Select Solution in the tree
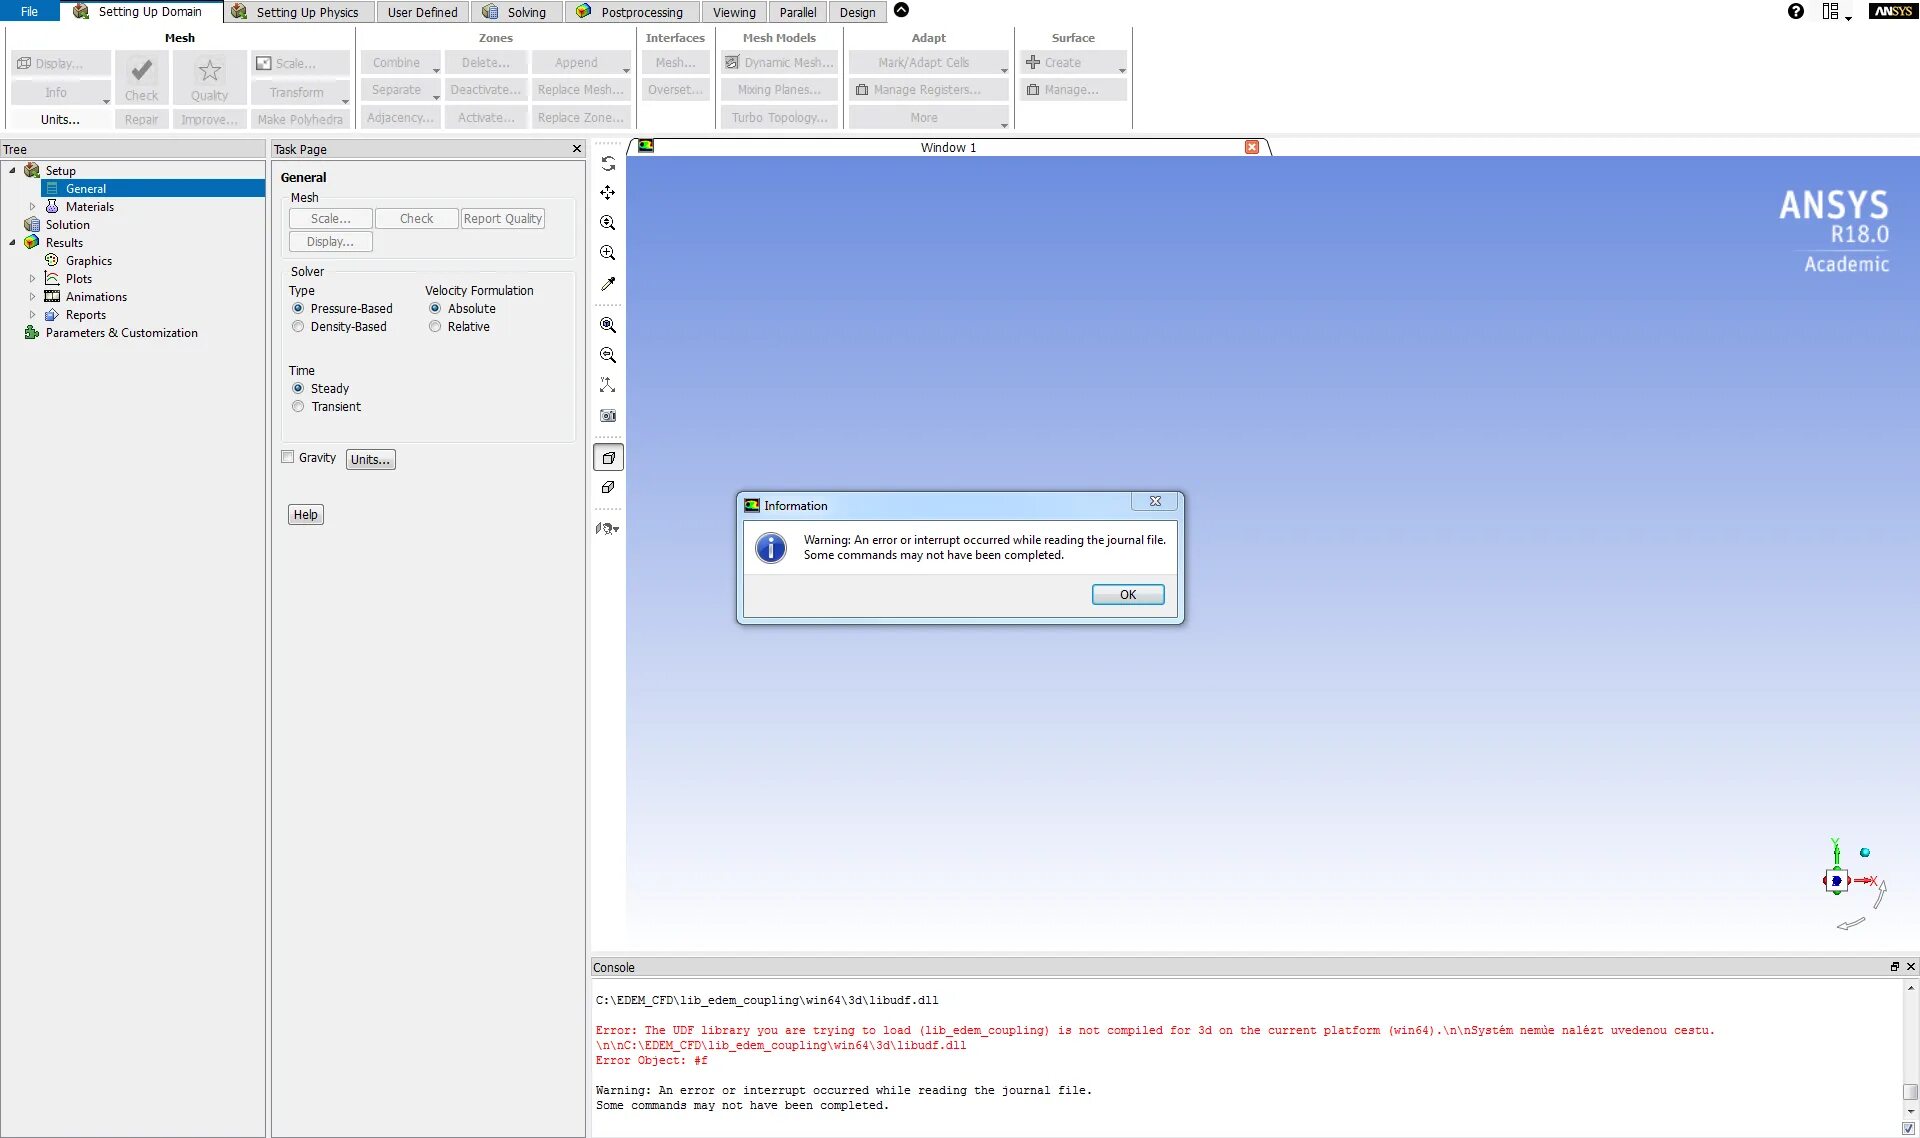This screenshot has width=1920, height=1138. pyautogui.click(x=67, y=225)
